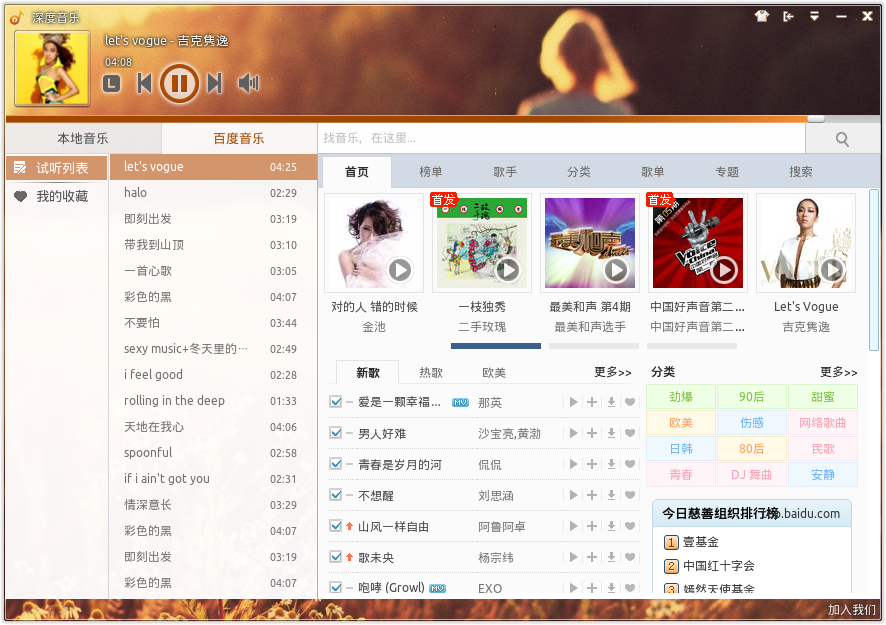Open MV badge for 爱是一颗幸福

461,402
